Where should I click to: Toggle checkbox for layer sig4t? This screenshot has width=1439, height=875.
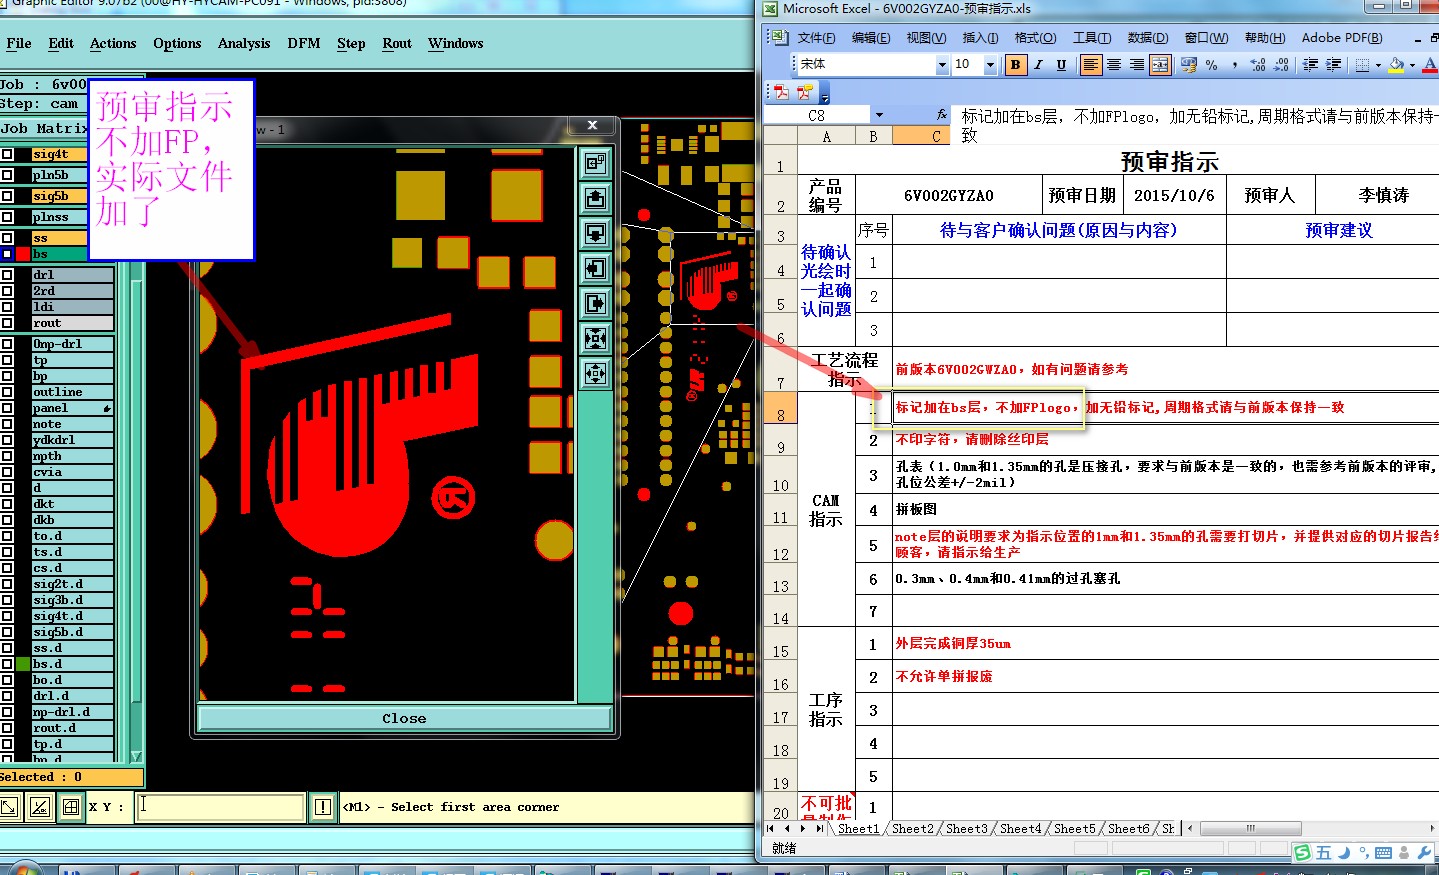click(x=7, y=154)
